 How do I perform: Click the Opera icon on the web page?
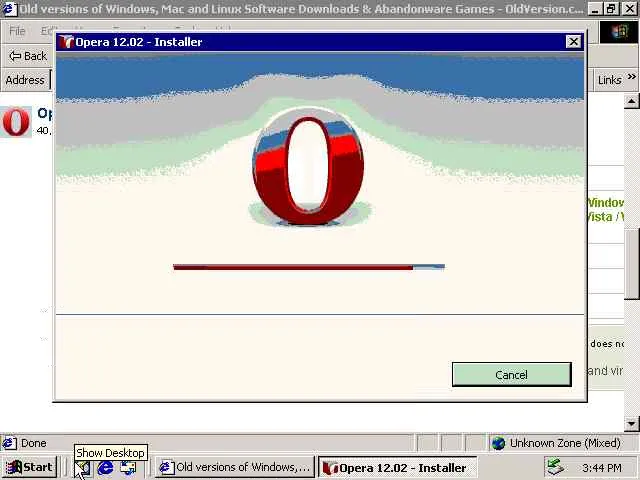16,122
